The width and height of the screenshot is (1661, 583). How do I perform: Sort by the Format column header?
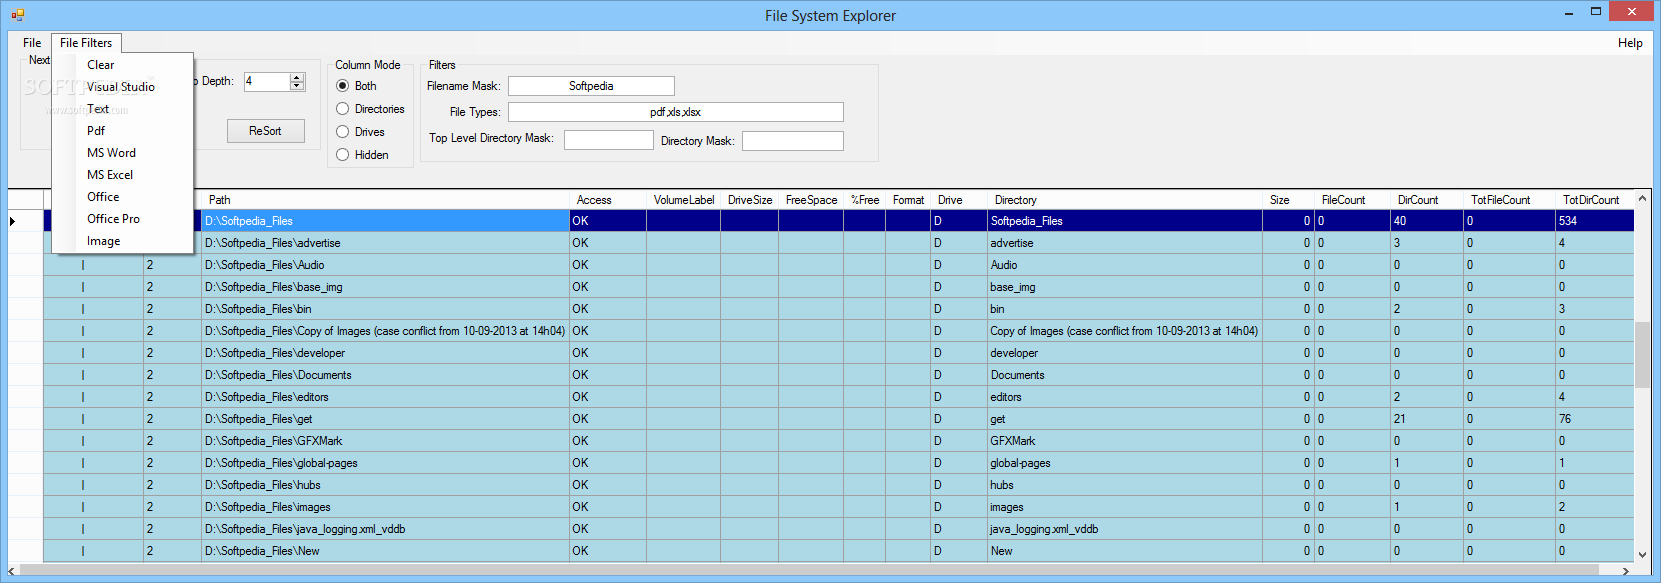tap(908, 200)
